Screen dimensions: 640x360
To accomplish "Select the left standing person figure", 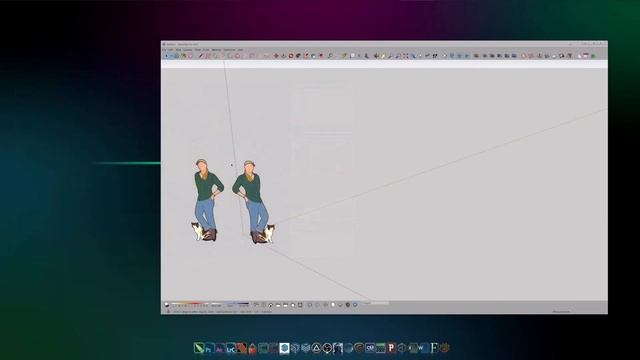I will tap(207, 200).
